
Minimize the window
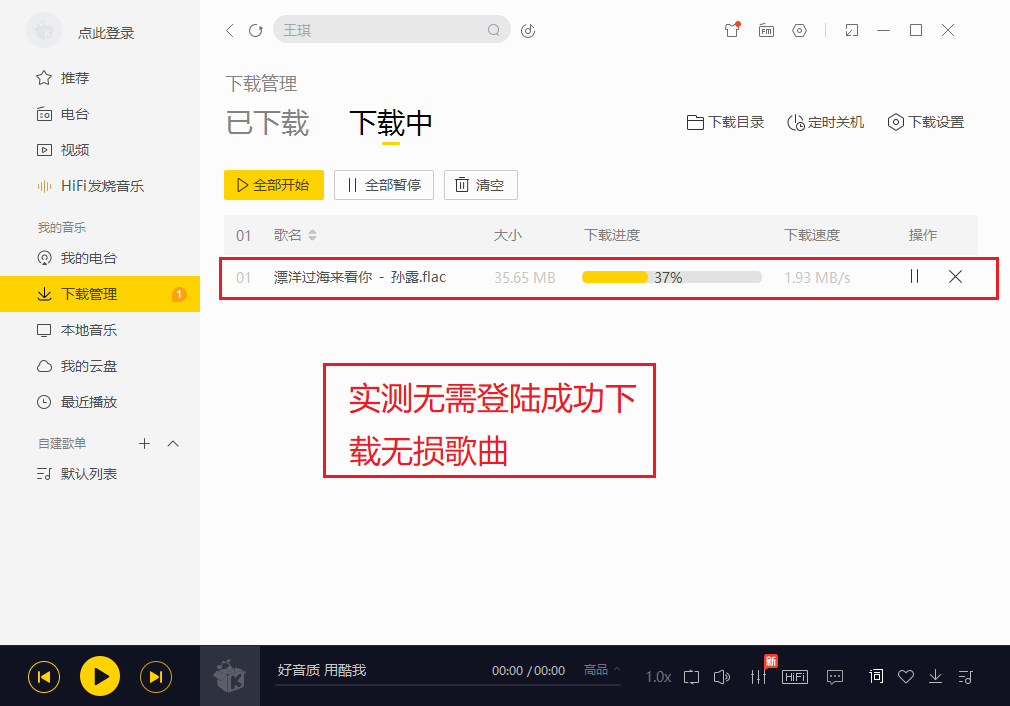tap(883, 30)
